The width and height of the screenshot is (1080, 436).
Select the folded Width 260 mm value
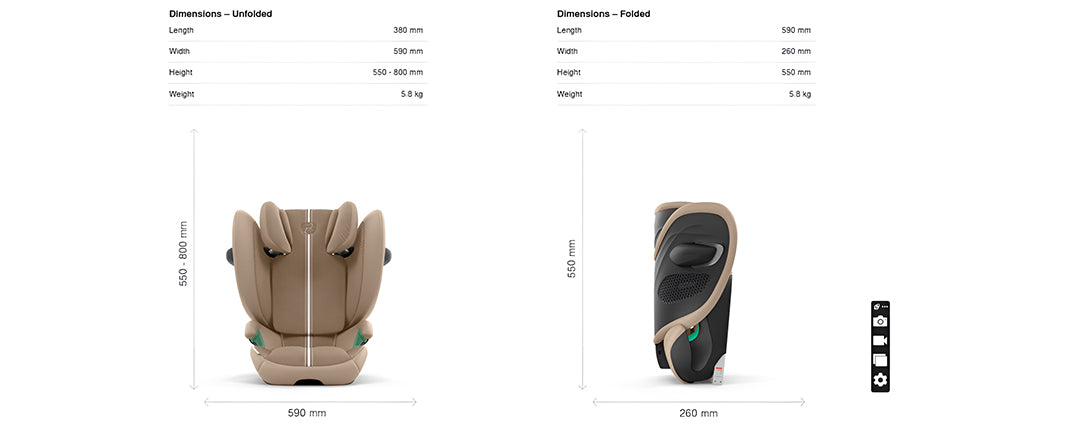[x=796, y=51]
